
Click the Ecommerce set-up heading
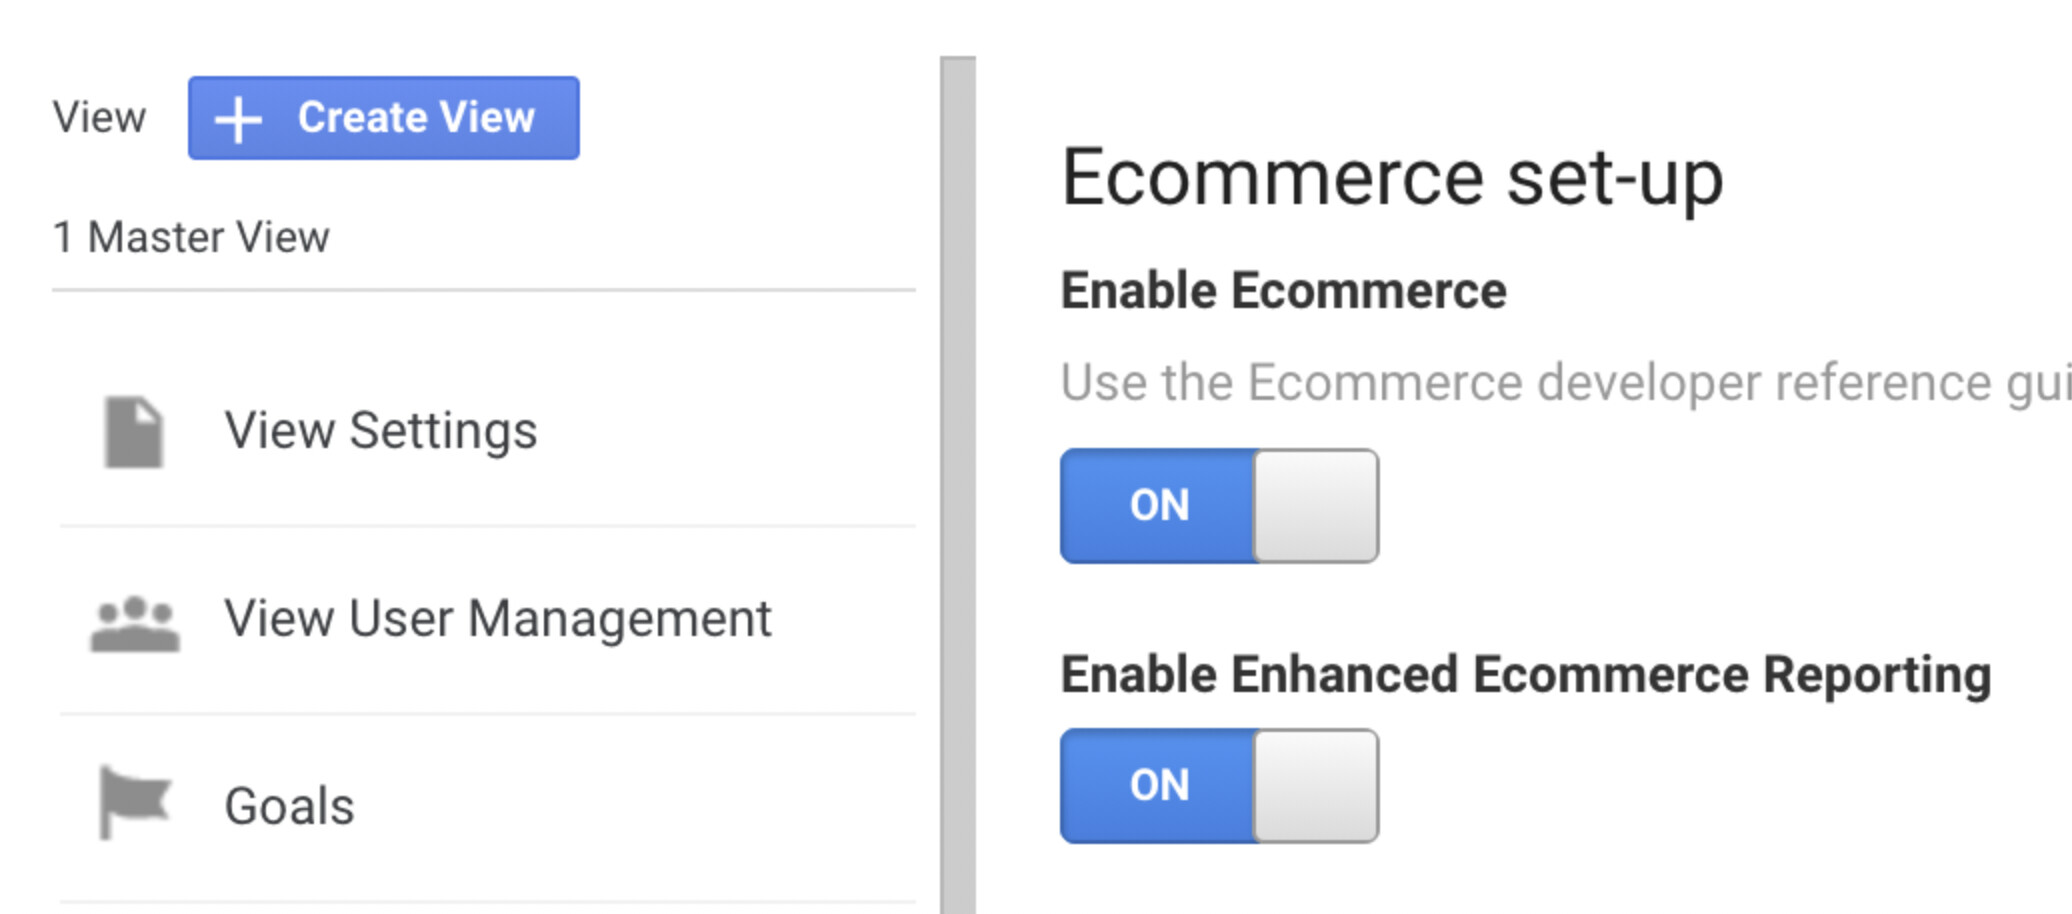(1391, 178)
